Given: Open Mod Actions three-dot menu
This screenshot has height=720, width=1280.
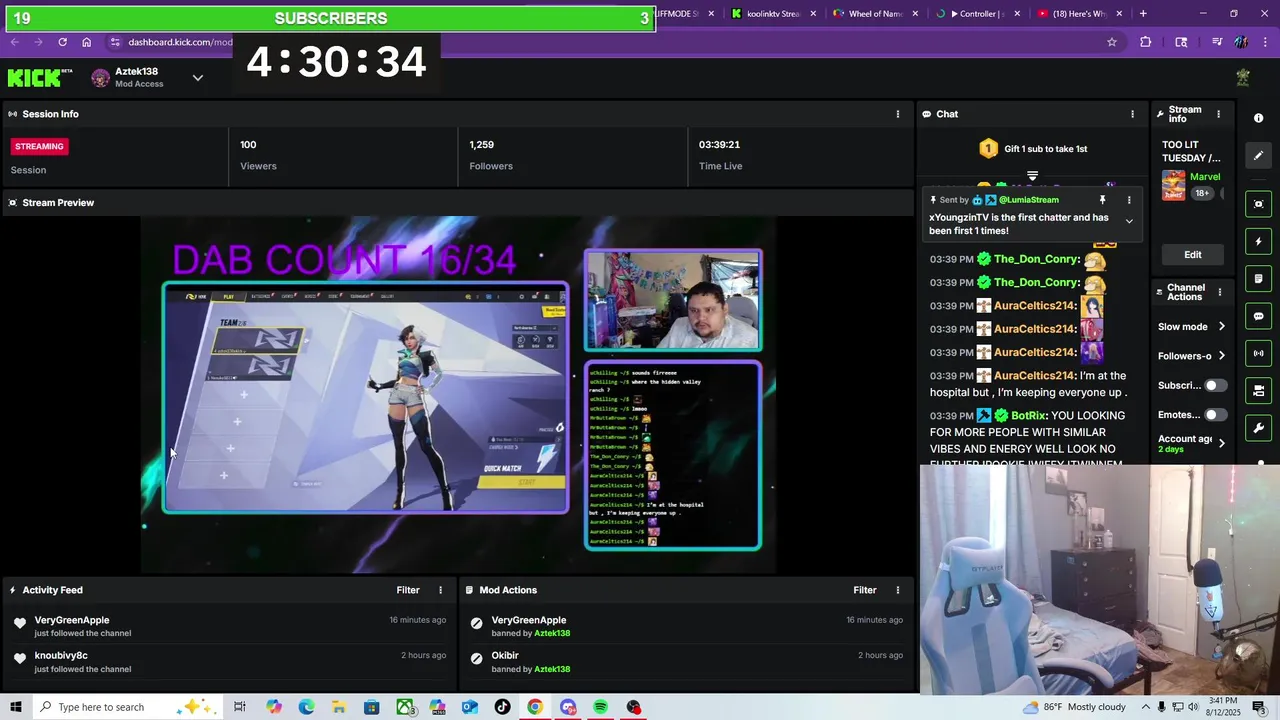Looking at the screenshot, I should click(897, 590).
